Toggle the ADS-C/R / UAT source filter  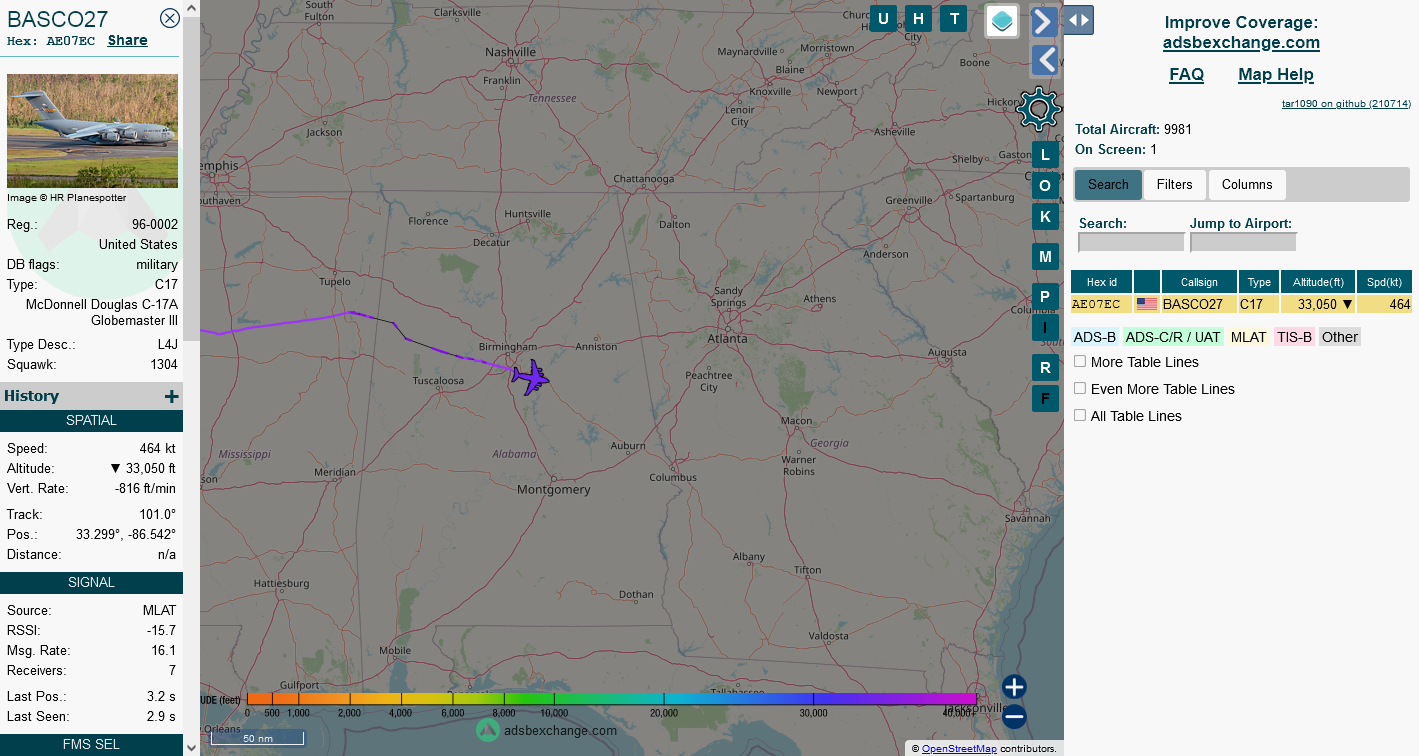1173,337
